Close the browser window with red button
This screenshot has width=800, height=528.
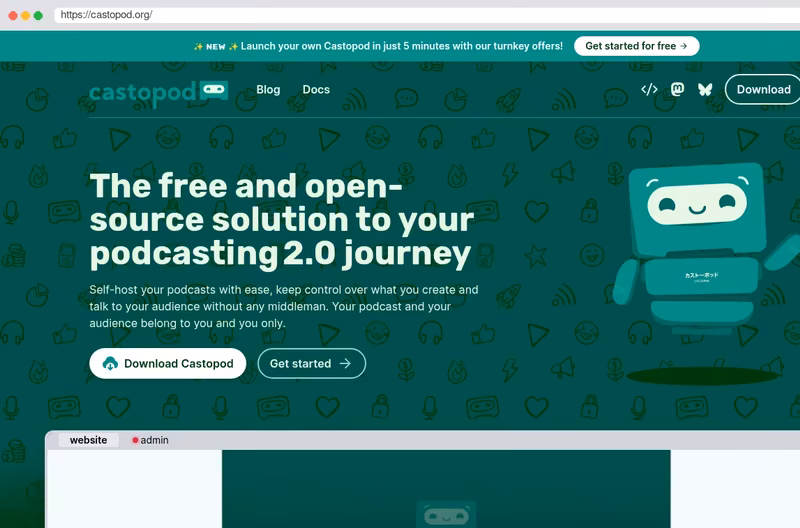point(13,15)
